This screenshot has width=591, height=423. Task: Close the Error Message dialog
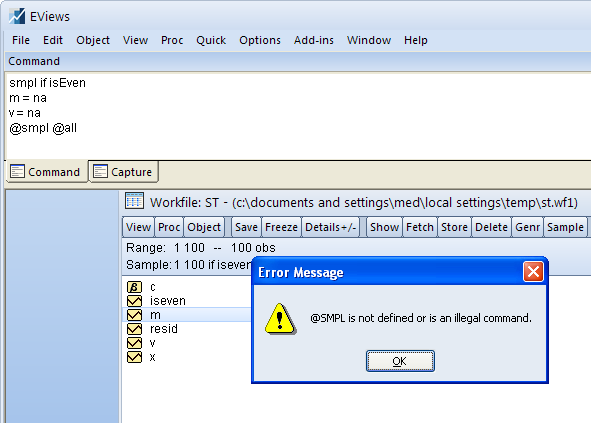tap(533, 271)
